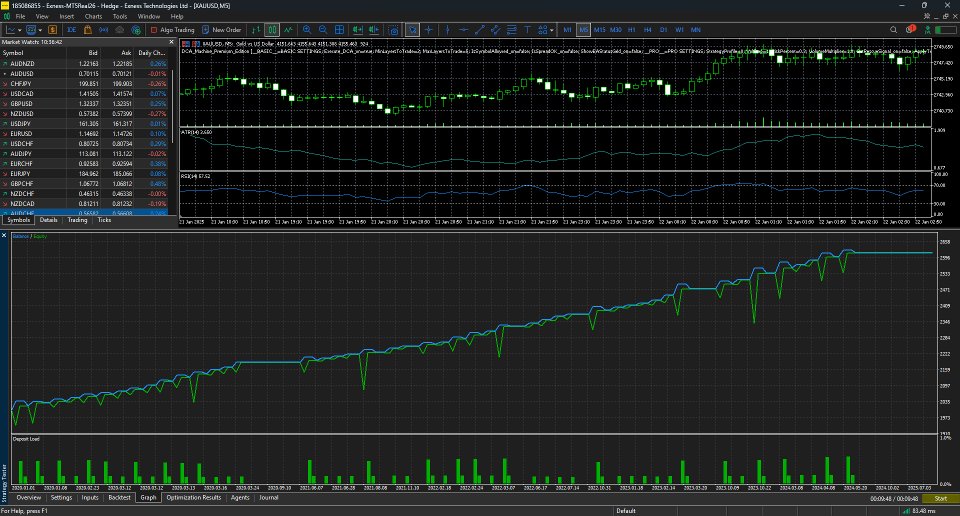
Task: Switch chart to line chart mode
Action: 288,29
